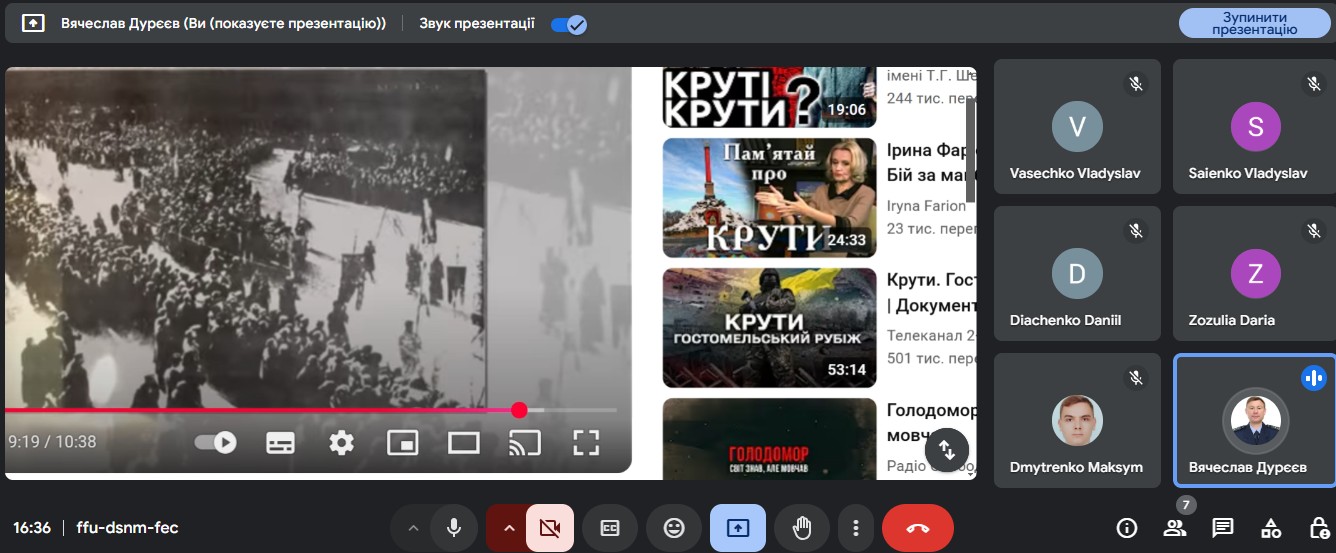Image resolution: width=1336 pixels, height=553 pixels.
Task: Toggle the microphone button in the call bar
Action: pyautogui.click(x=454, y=528)
